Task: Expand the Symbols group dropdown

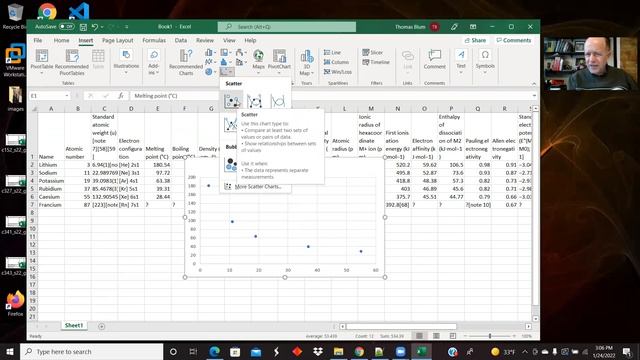Action: (x=485, y=62)
